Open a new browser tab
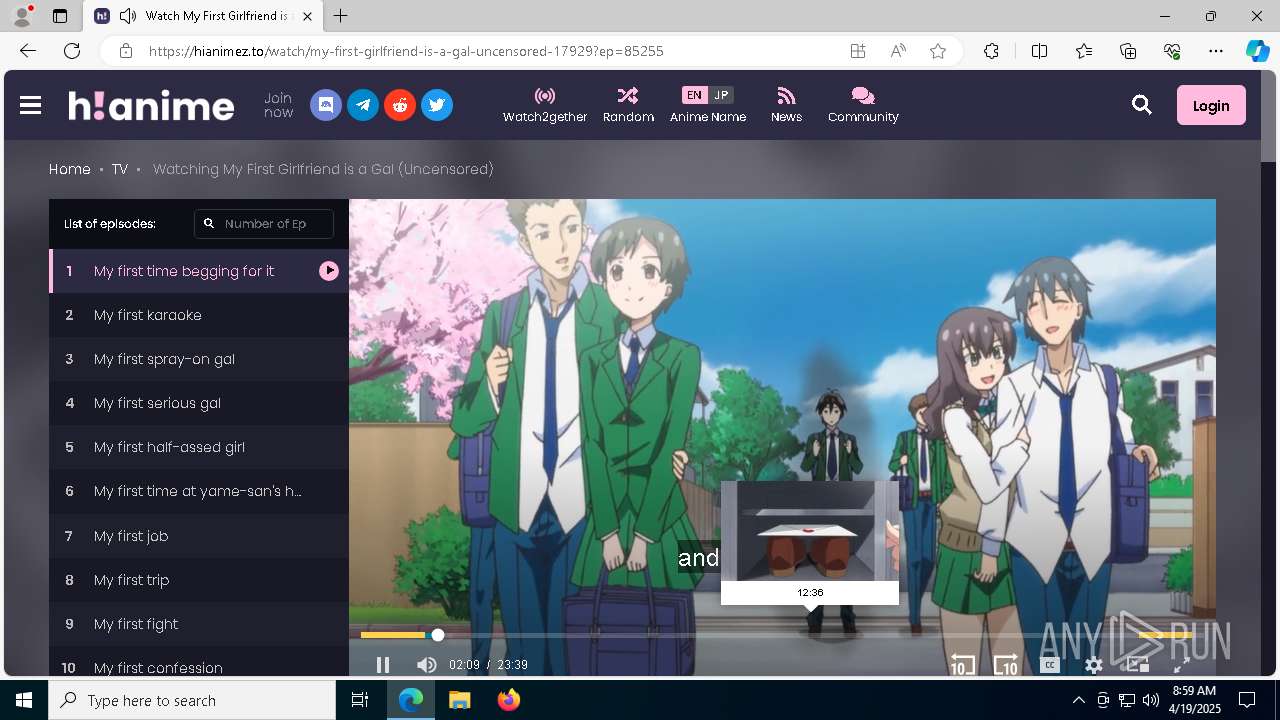 tap(341, 16)
